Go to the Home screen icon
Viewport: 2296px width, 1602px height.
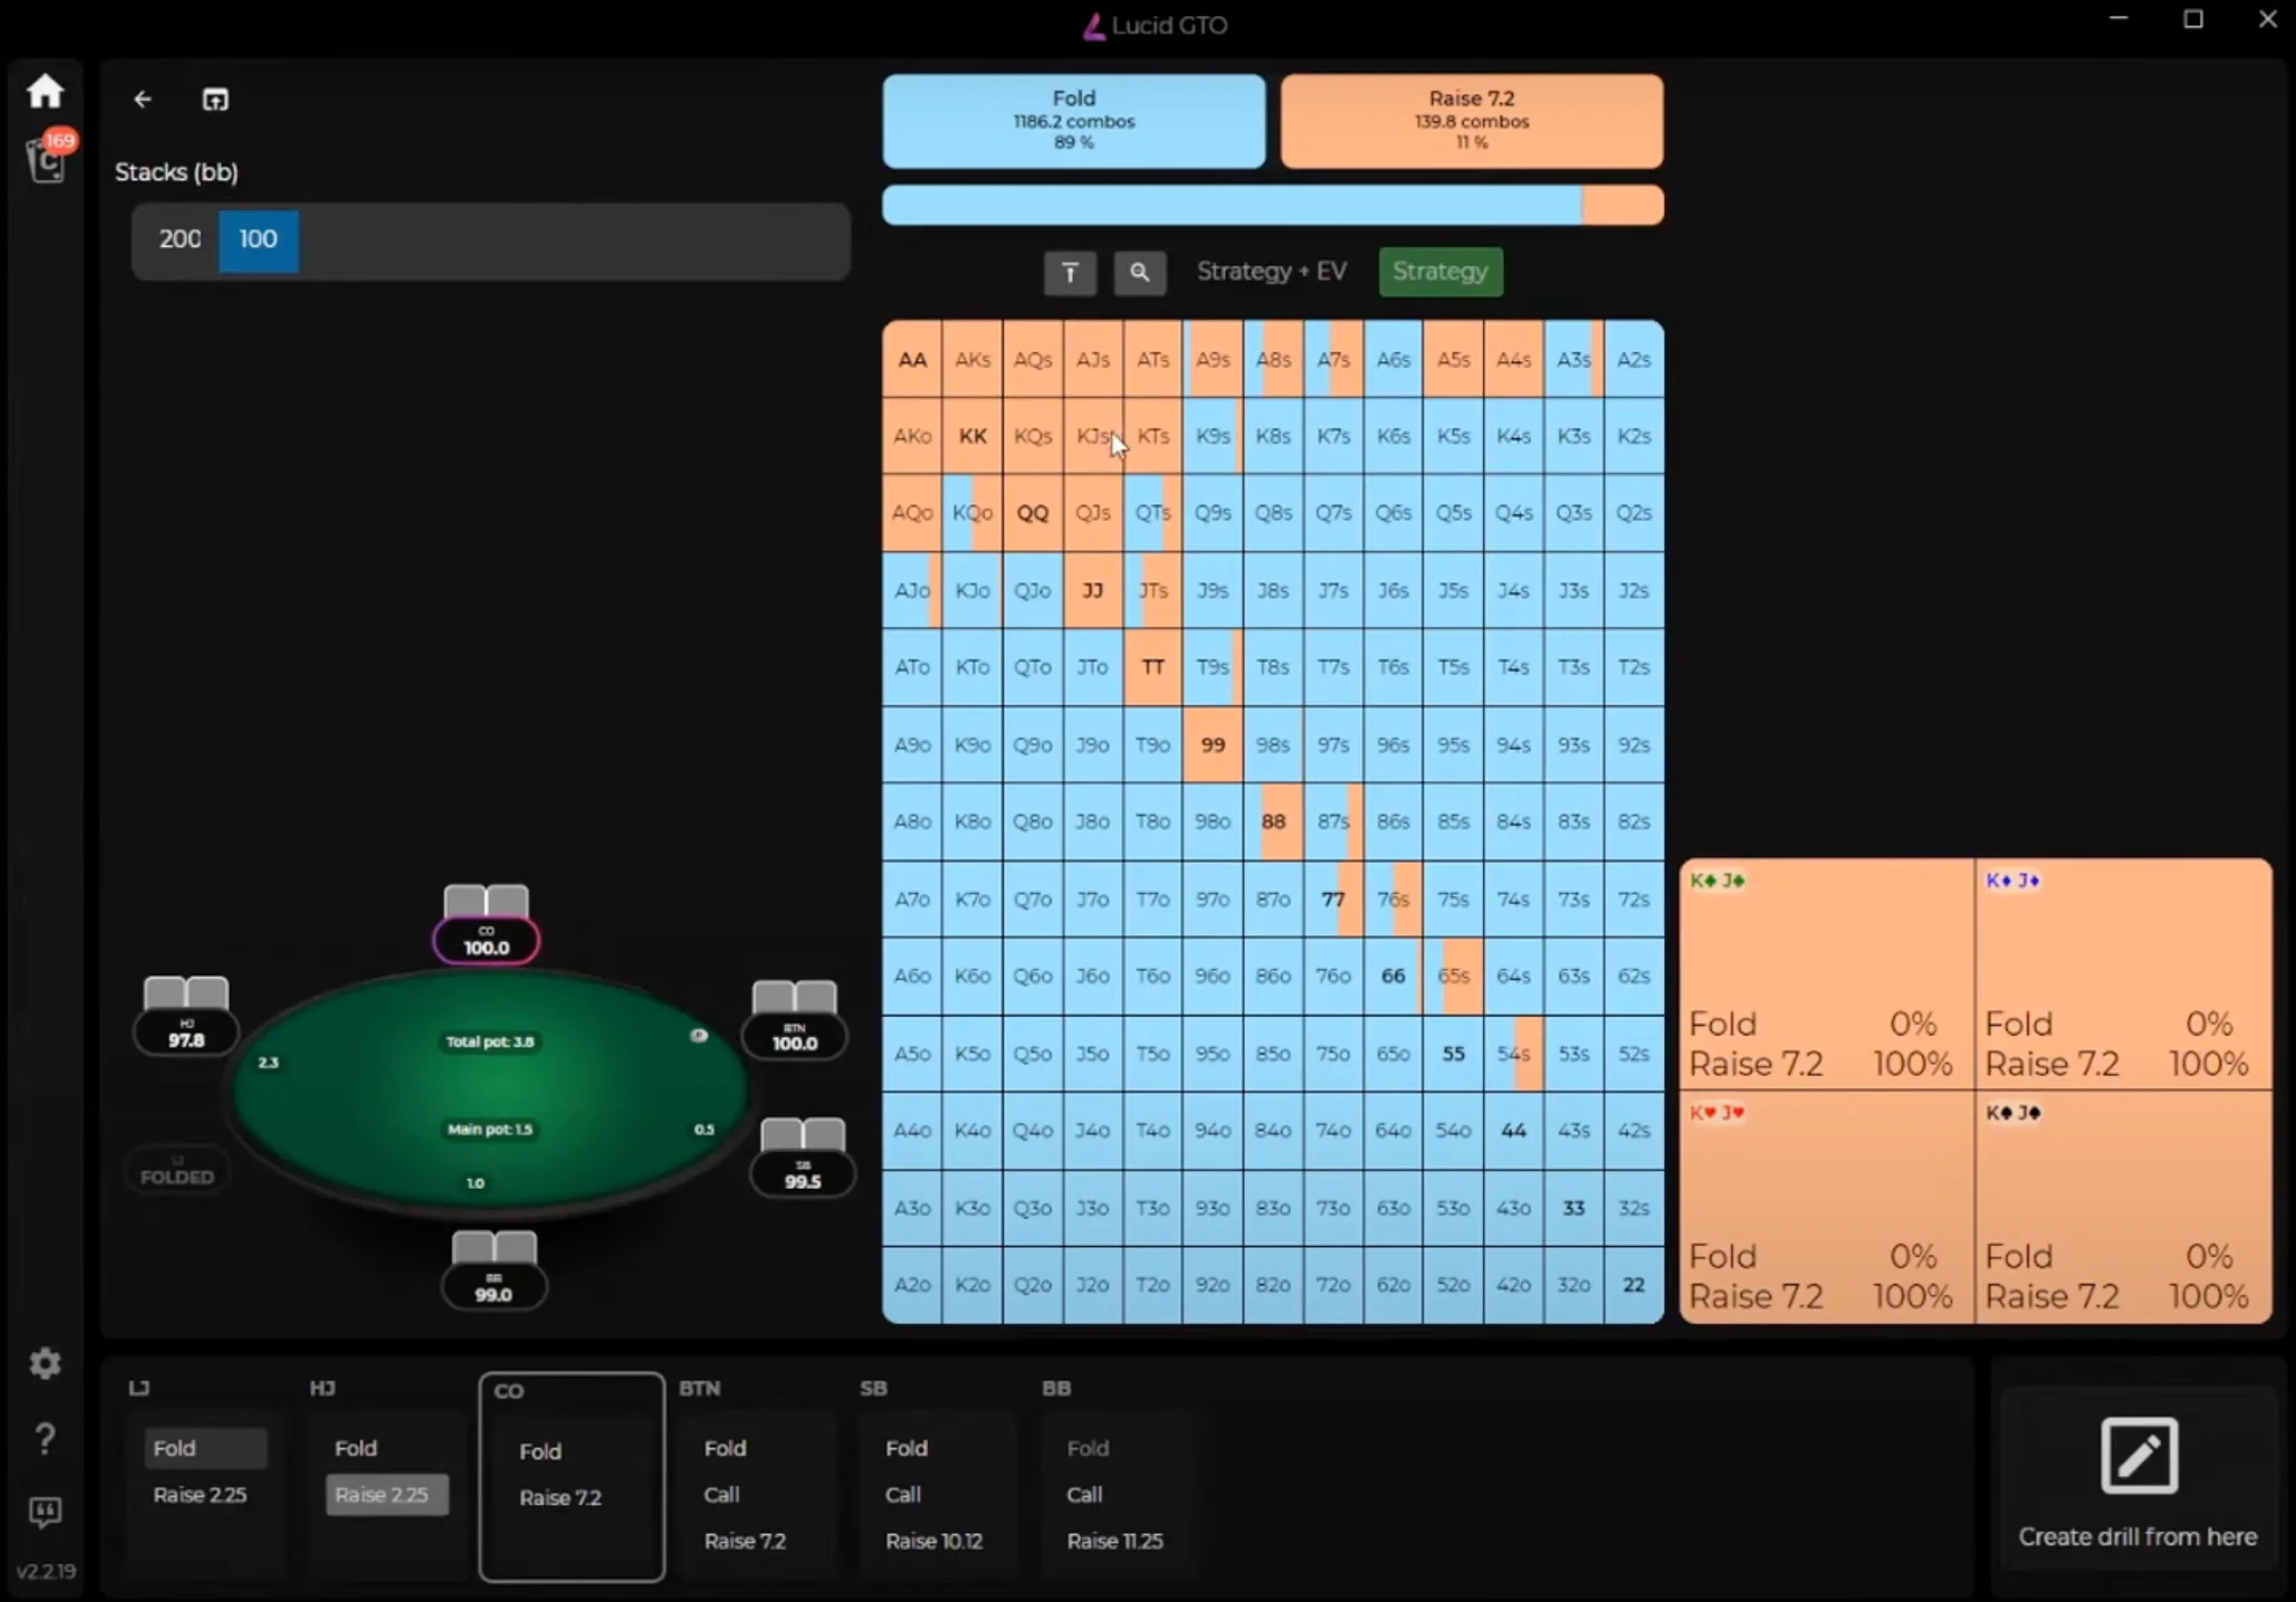[45, 92]
